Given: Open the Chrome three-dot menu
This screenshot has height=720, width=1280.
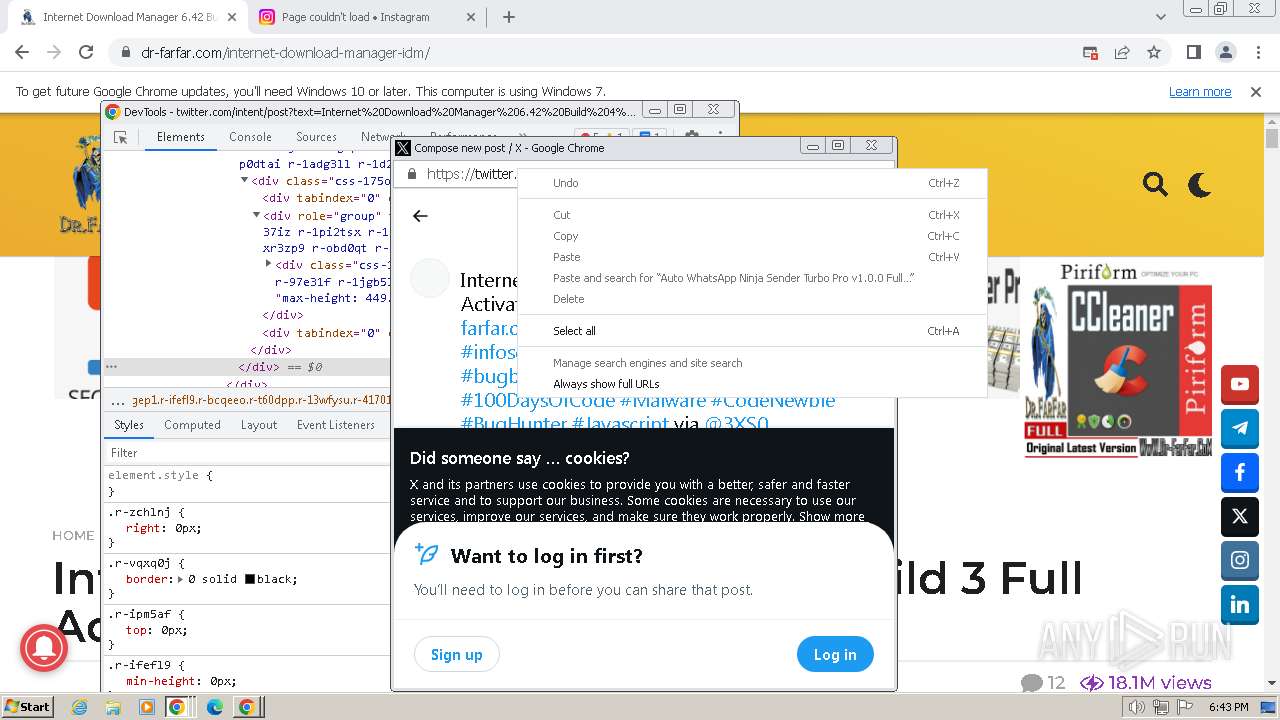Looking at the screenshot, I should (x=1257, y=52).
